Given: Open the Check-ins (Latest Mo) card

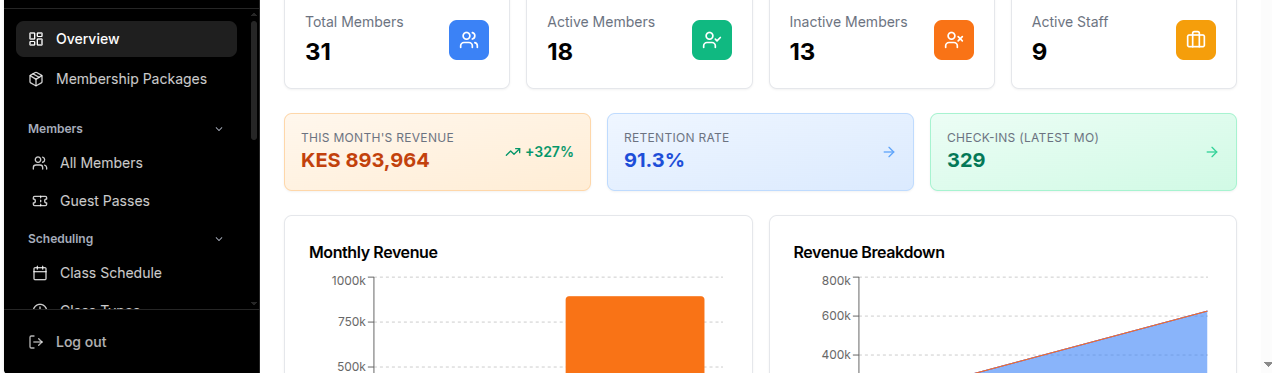Looking at the screenshot, I should 1083,152.
